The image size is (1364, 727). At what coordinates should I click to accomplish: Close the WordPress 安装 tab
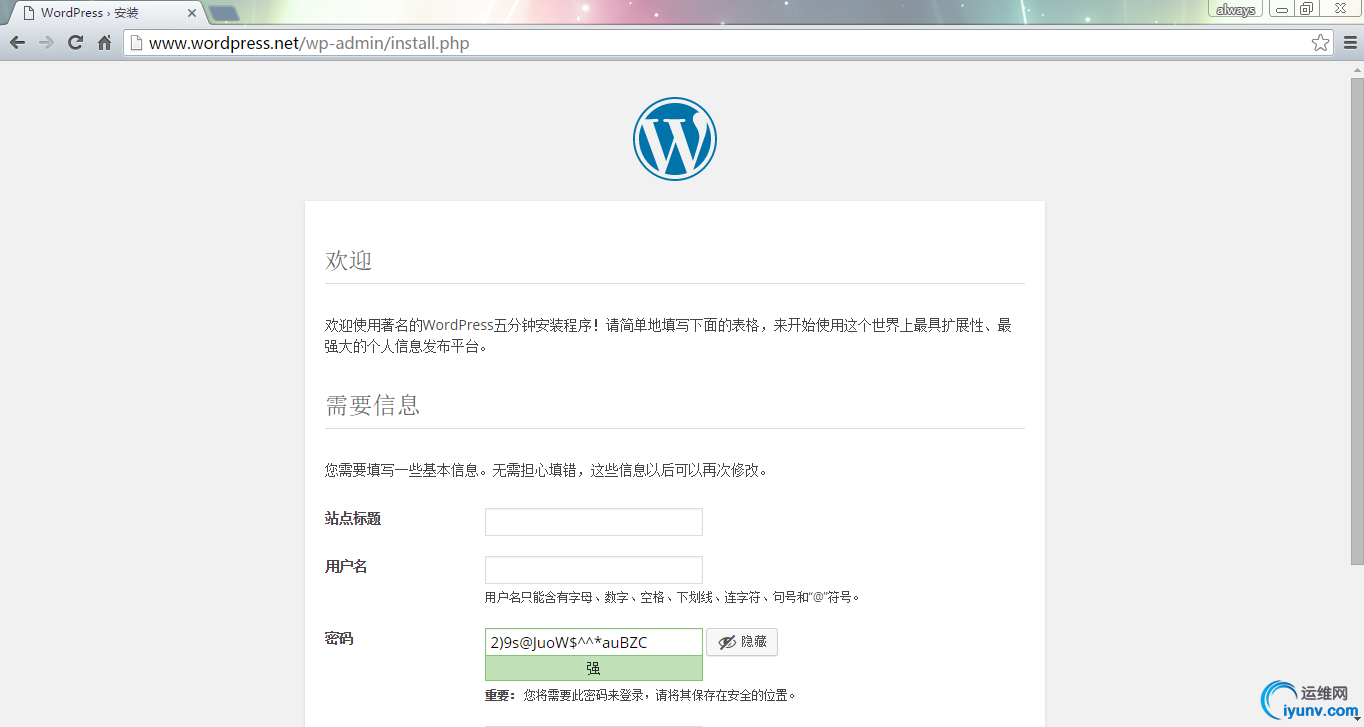click(x=192, y=13)
